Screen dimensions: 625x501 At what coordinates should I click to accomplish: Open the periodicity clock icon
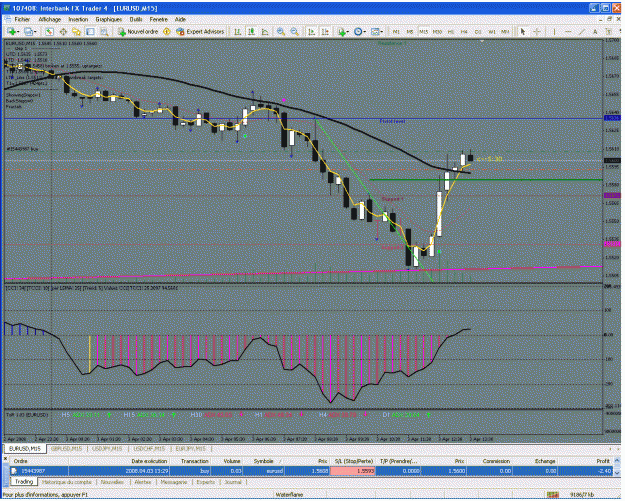click(x=358, y=31)
